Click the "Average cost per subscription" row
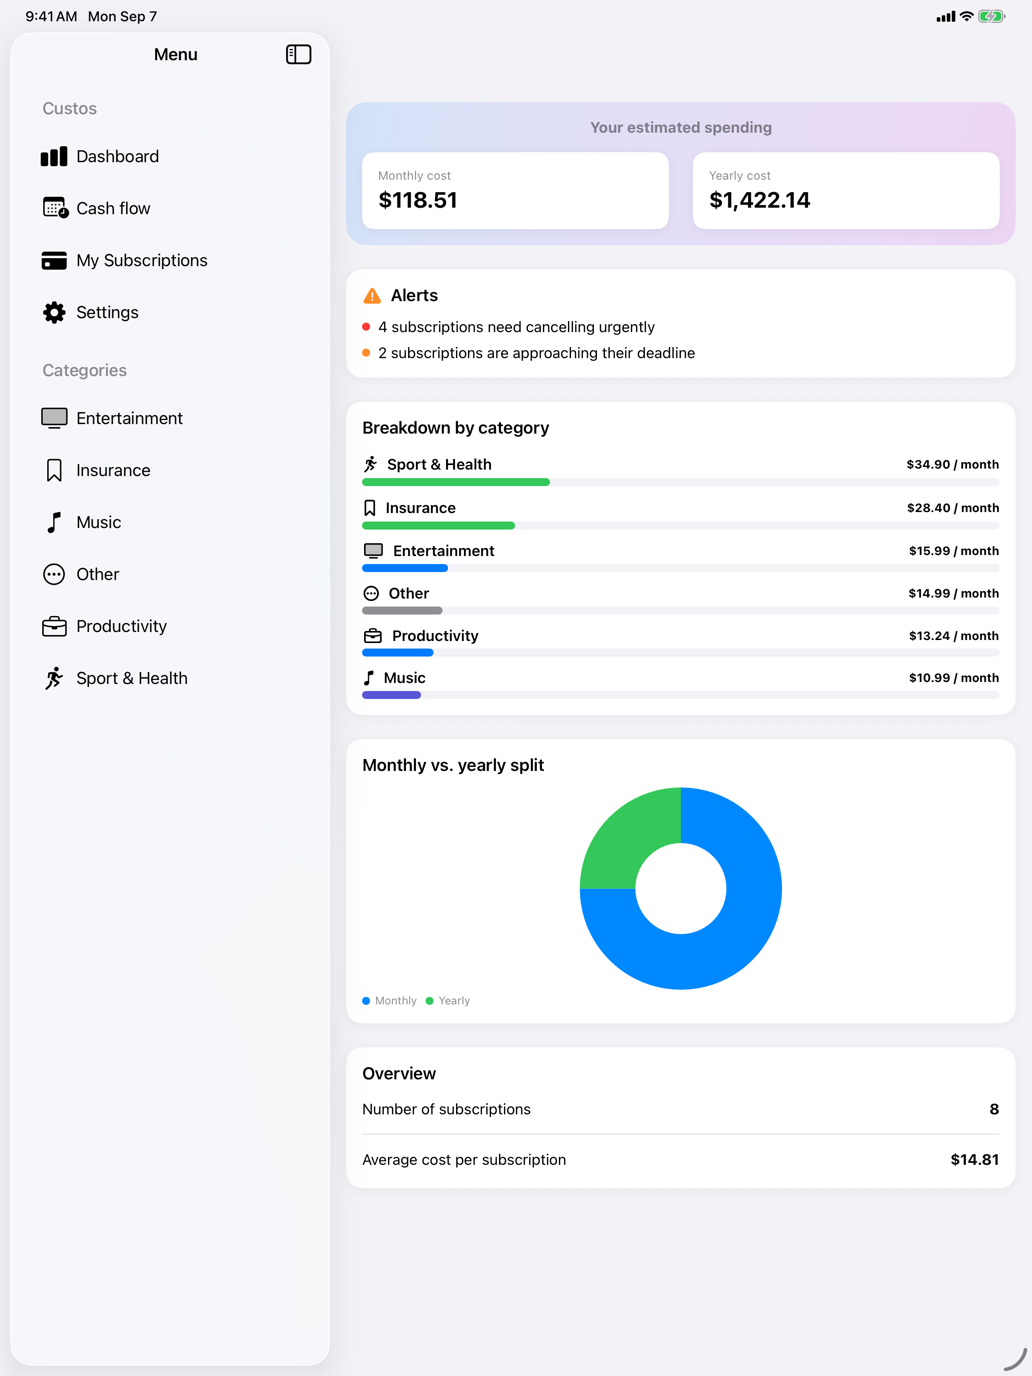1032x1376 pixels. [681, 1160]
